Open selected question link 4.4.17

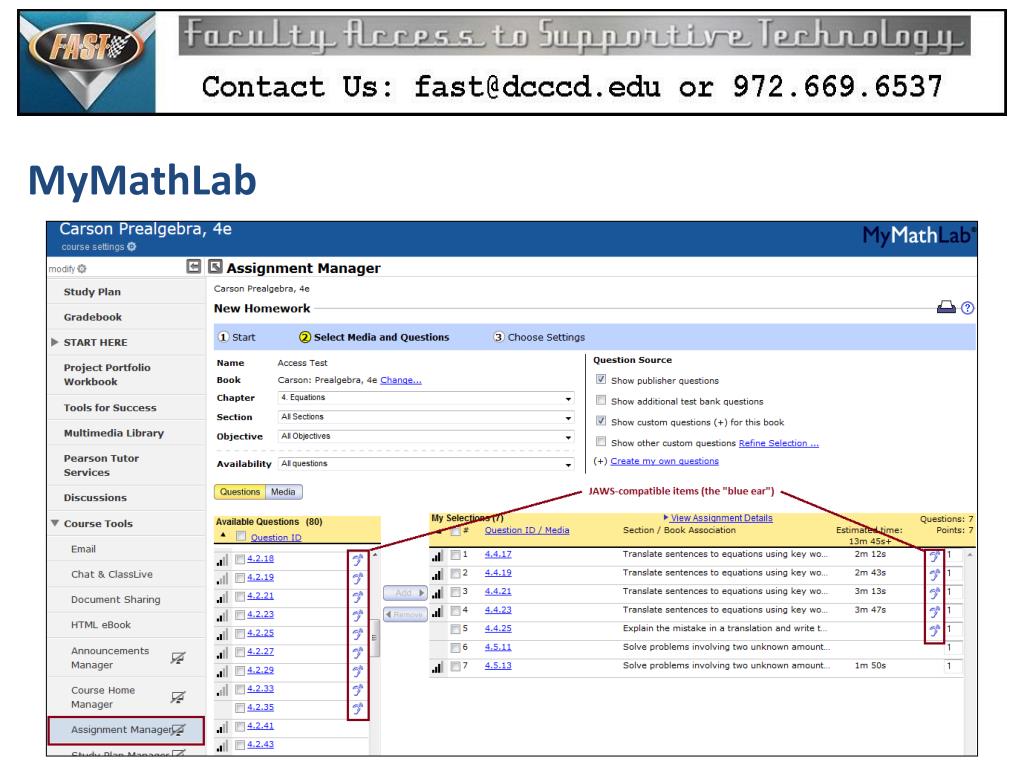498,554
